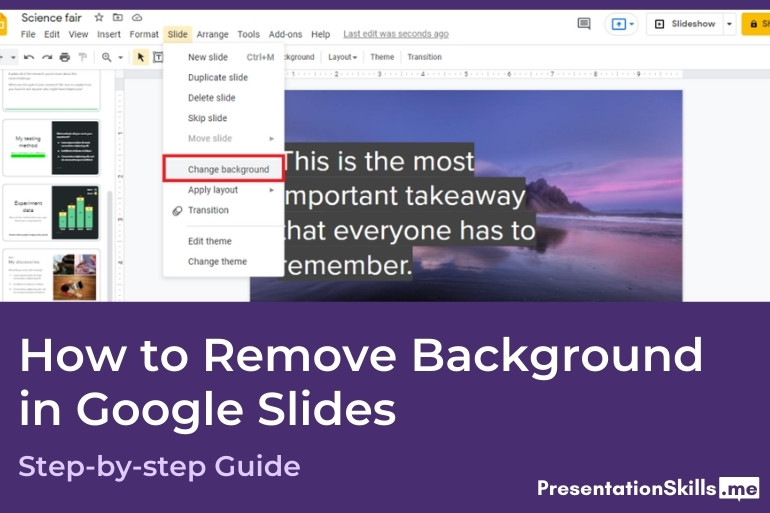Click the print icon
This screenshot has height=513, width=770.
pyautogui.click(x=65, y=57)
